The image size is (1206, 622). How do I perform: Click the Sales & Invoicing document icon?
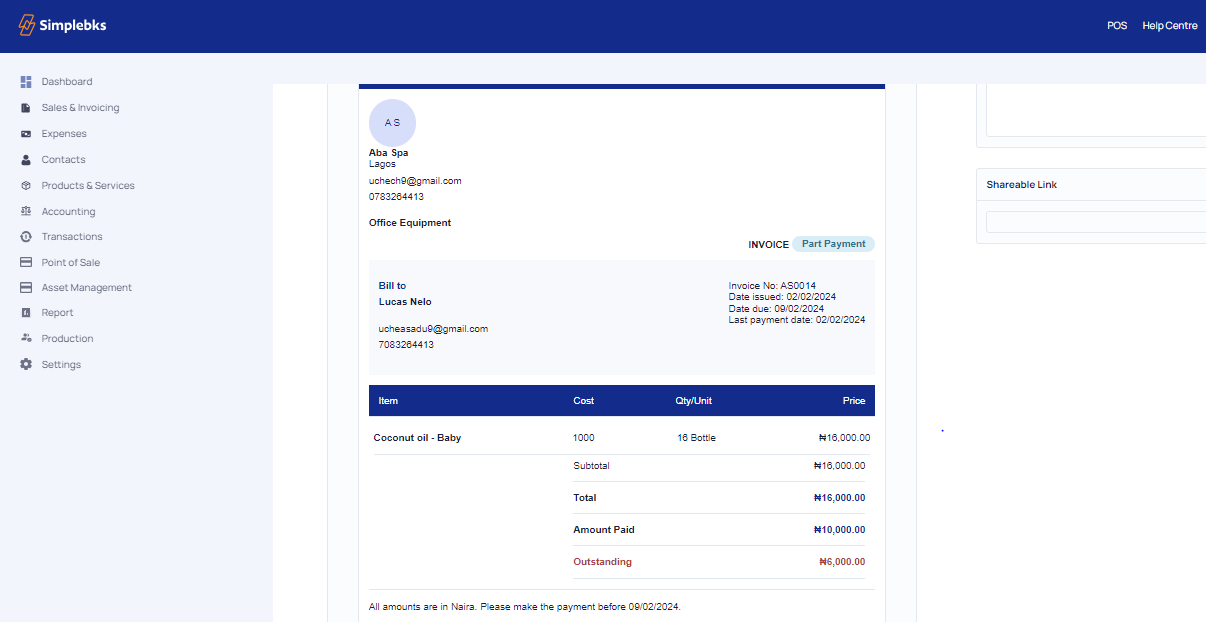[26, 108]
